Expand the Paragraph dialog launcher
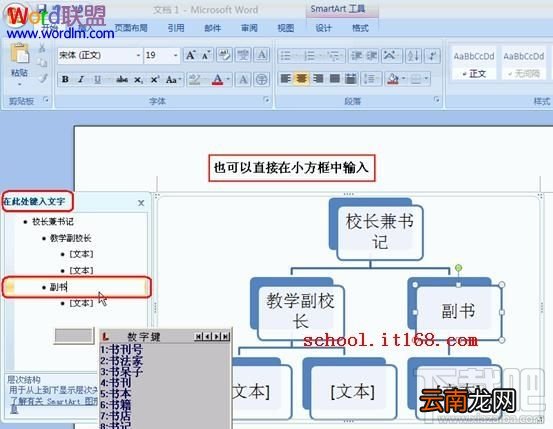The height and width of the screenshot is (429, 553). [x=437, y=100]
